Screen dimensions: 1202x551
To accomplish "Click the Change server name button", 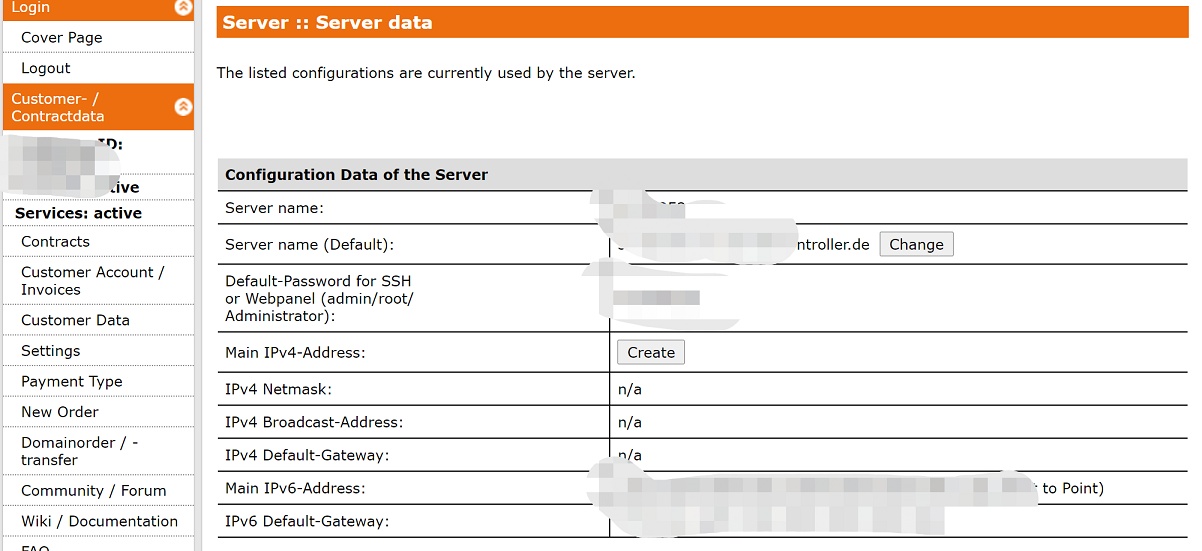I will 916,244.
